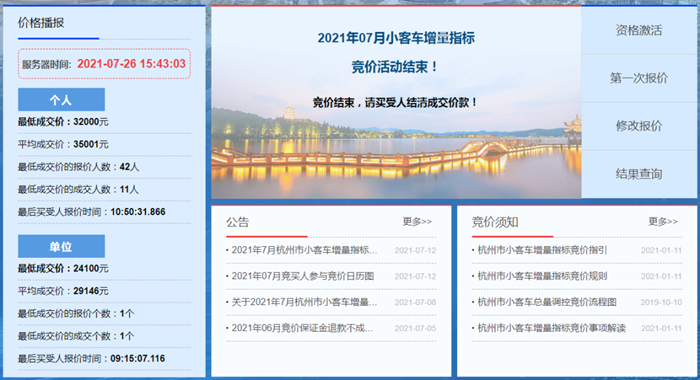700x380 pixels.
Task: Open 杭州市小客车总量调控竞价流程图 link
Action: coord(546,302)
